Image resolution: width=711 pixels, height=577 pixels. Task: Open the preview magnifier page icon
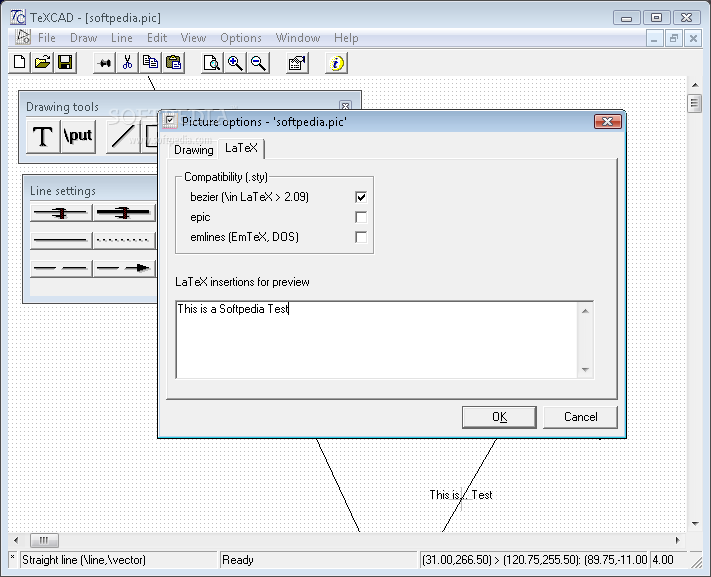point(212,63)
